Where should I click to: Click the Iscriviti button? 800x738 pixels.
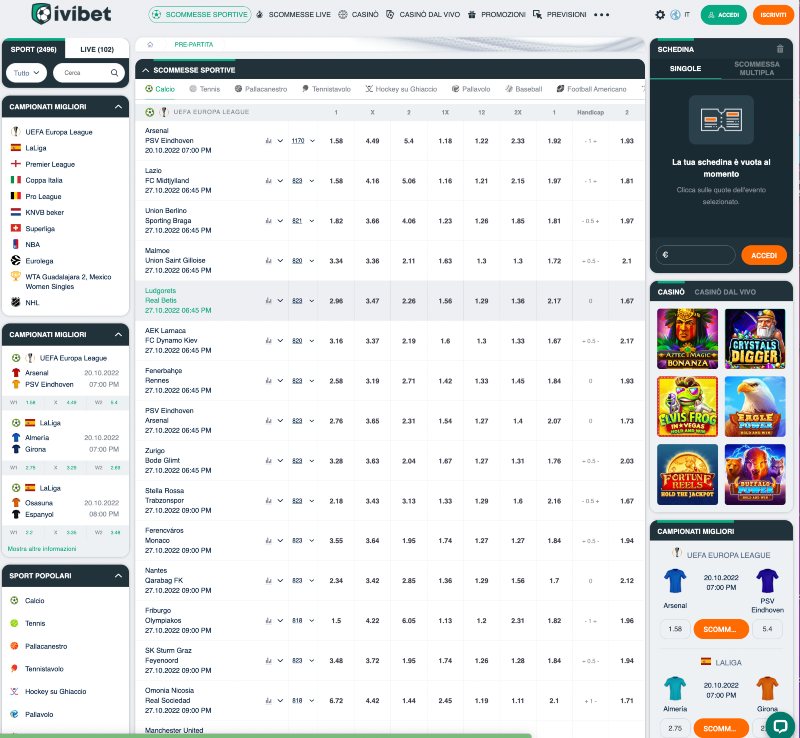tap(773, 15)
